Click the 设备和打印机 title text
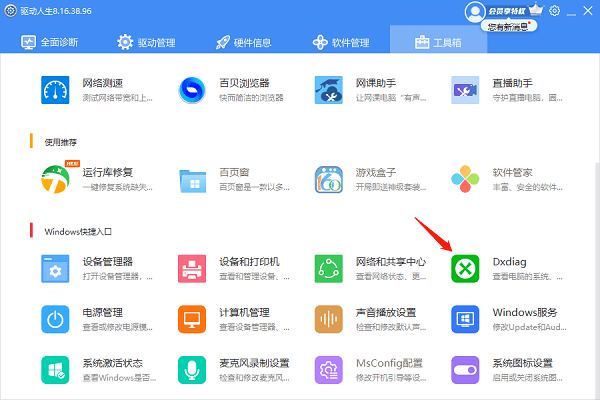The height and width of the screenshot is (400, 600). (249, 262)
